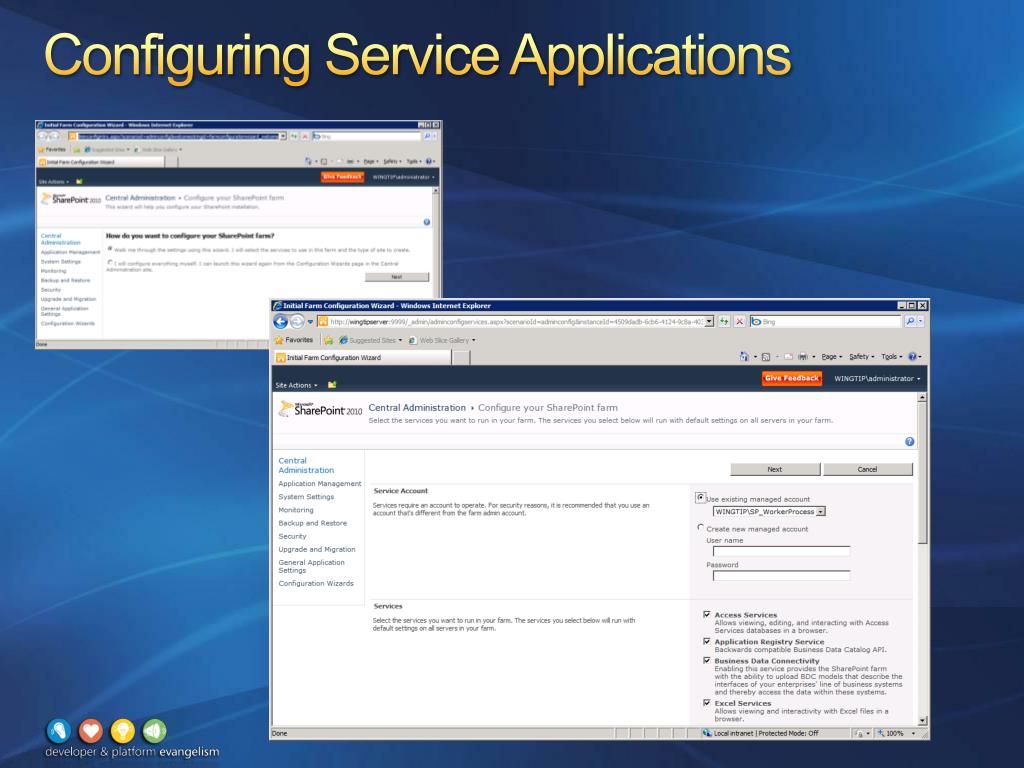Click the blue page help icon in front window
This screenshot has height=768, width=1024.
tap(910, 441)
